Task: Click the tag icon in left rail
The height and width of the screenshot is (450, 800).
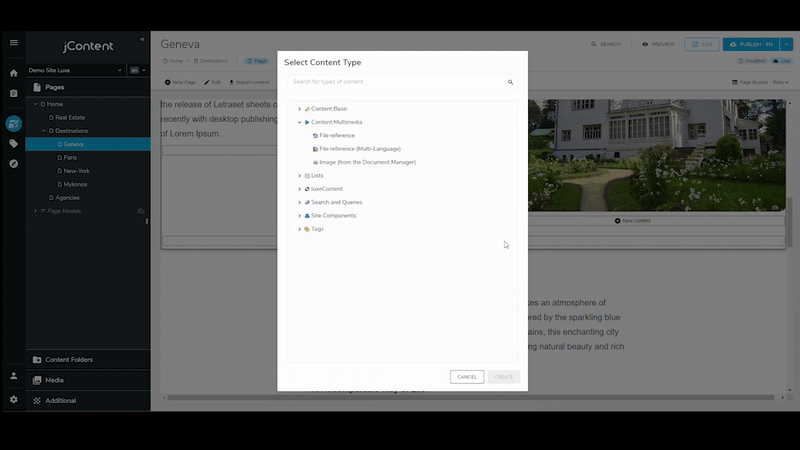Action: (x=13, y=143)
